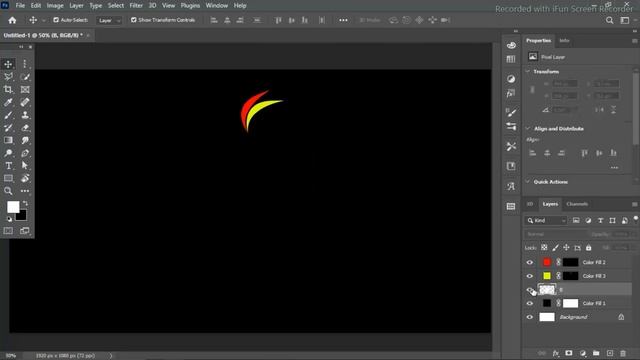Select the Horizontal Type tool
640x360 pixels.
[x=8, y=166]
